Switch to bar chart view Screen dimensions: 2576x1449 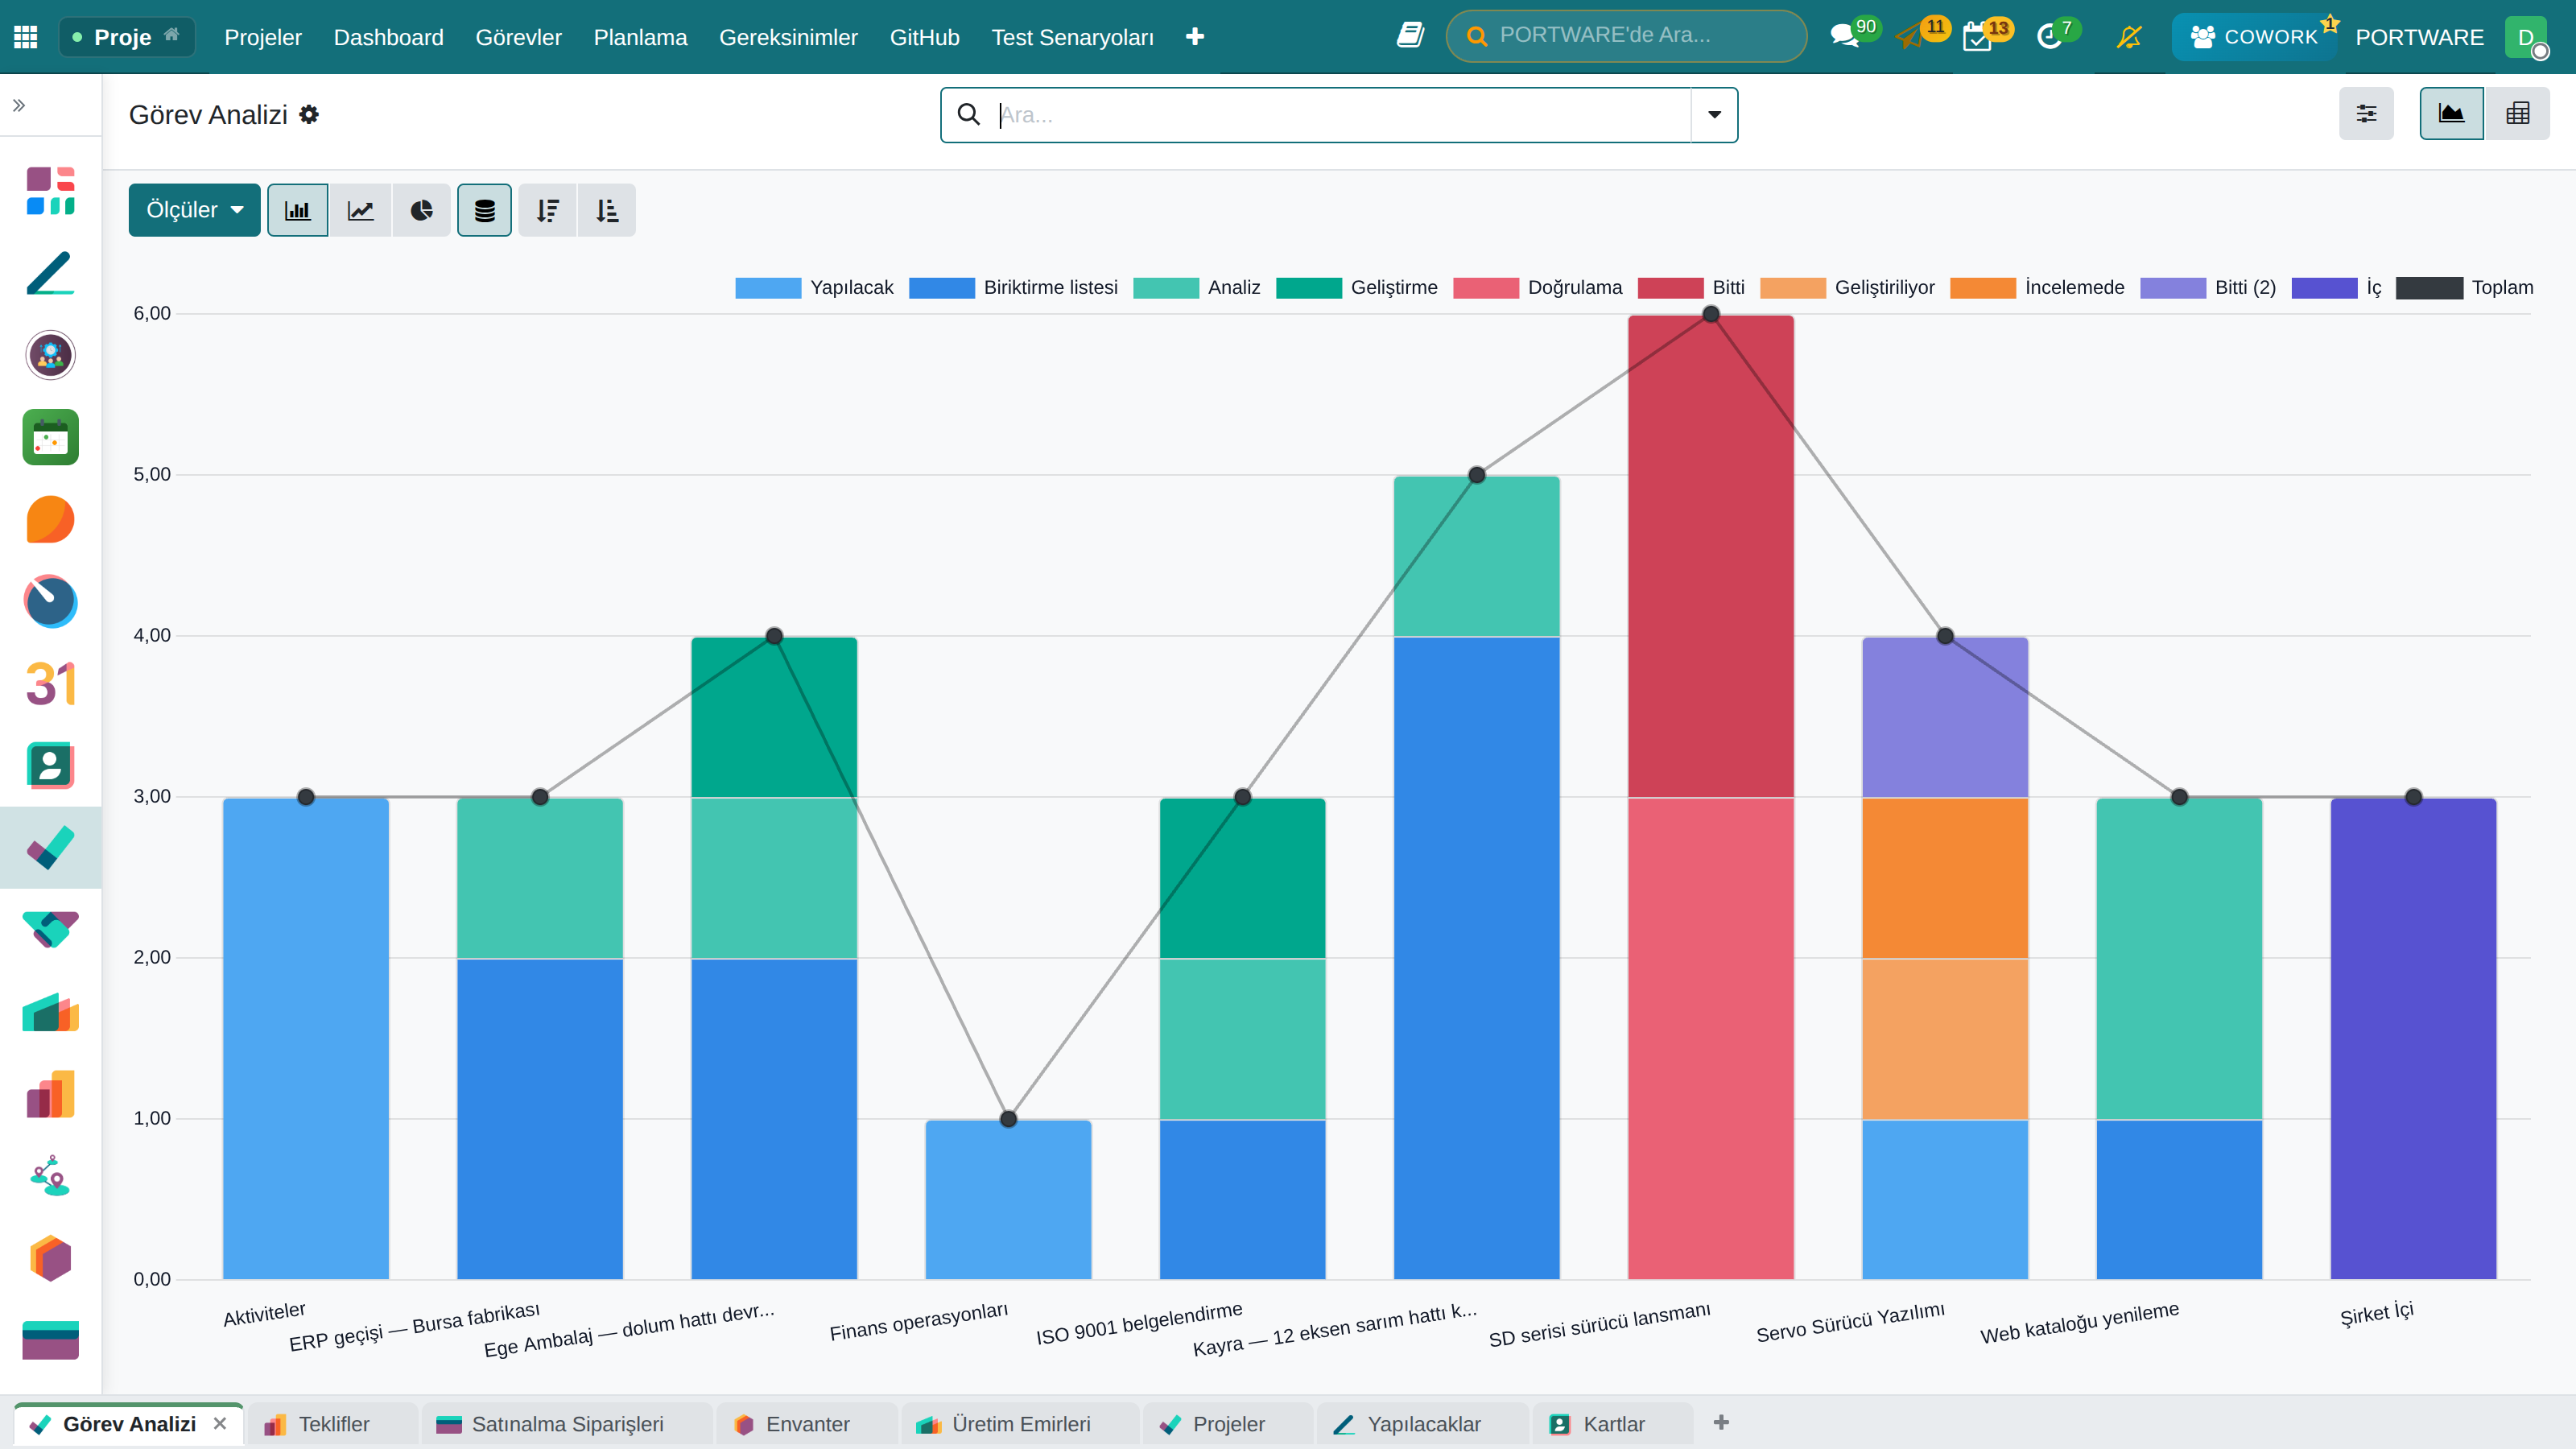tap(297, 210)
